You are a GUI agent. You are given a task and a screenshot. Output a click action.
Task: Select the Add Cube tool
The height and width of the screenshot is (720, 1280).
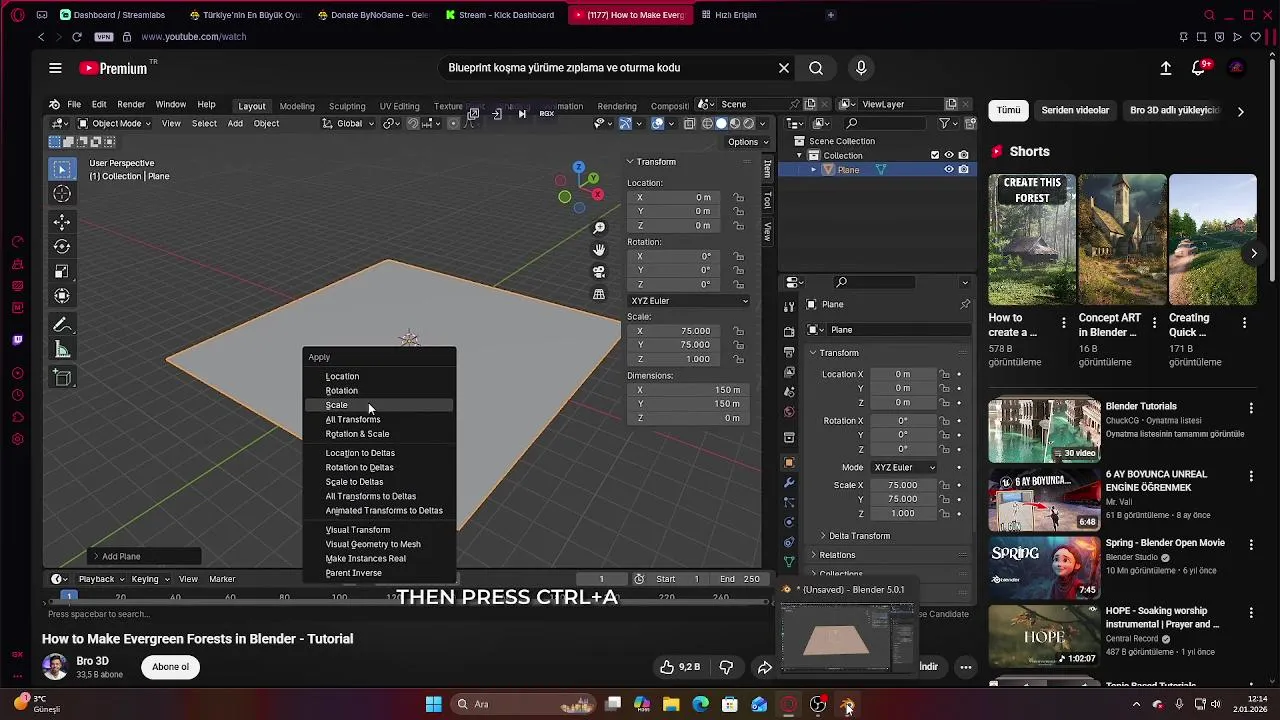[62, 378]
